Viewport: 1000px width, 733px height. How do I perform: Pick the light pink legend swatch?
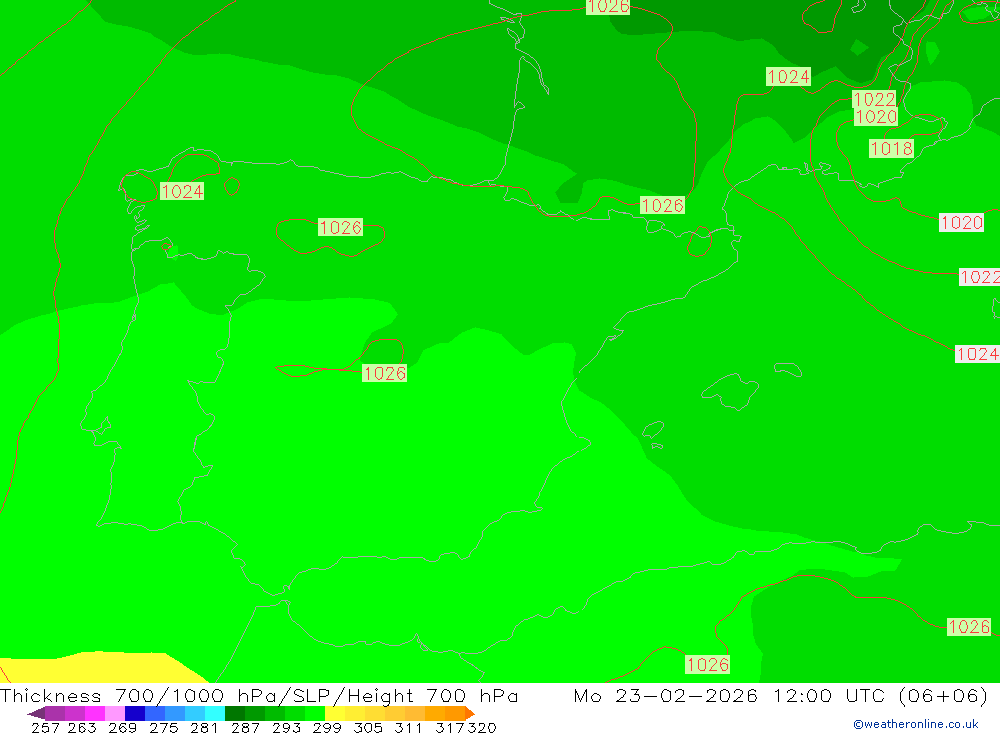[115, 713]
